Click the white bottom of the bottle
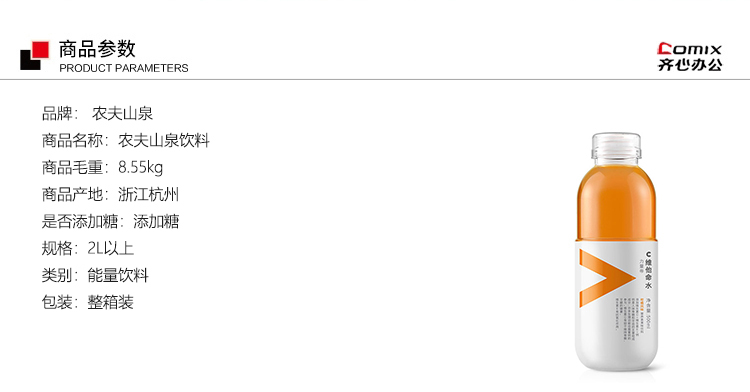The image size is (750, 392). 616,356
